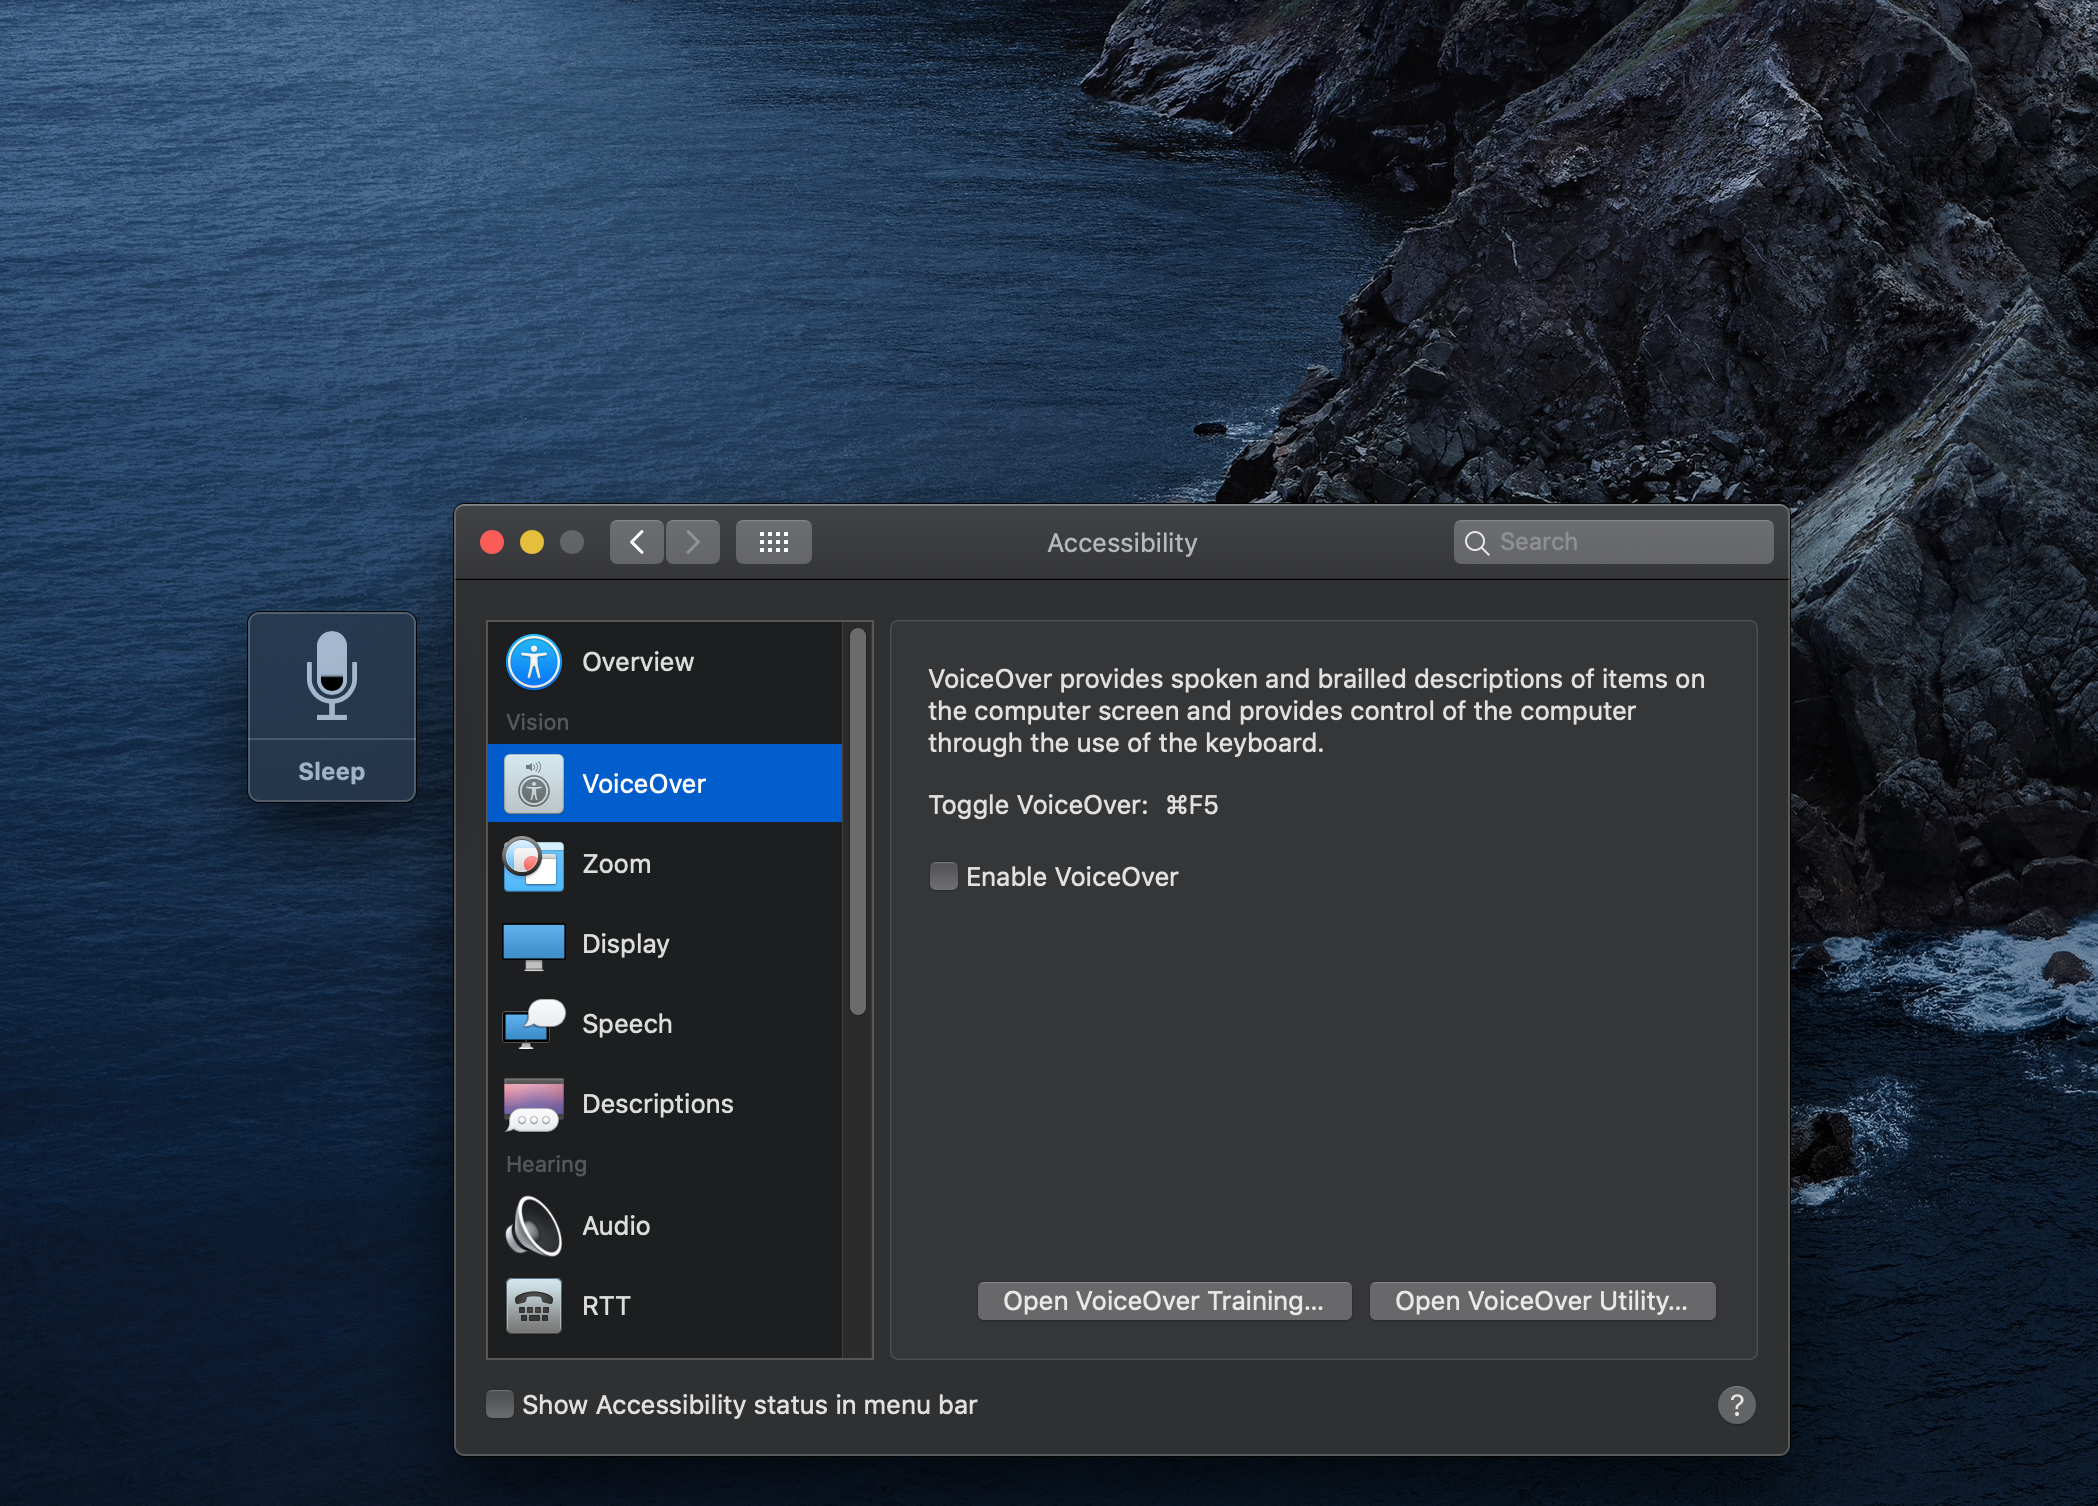This screenshot has height=1506, width=2098.
Task: Enable the VoiceOver checkbox
Action: (943, 877)
